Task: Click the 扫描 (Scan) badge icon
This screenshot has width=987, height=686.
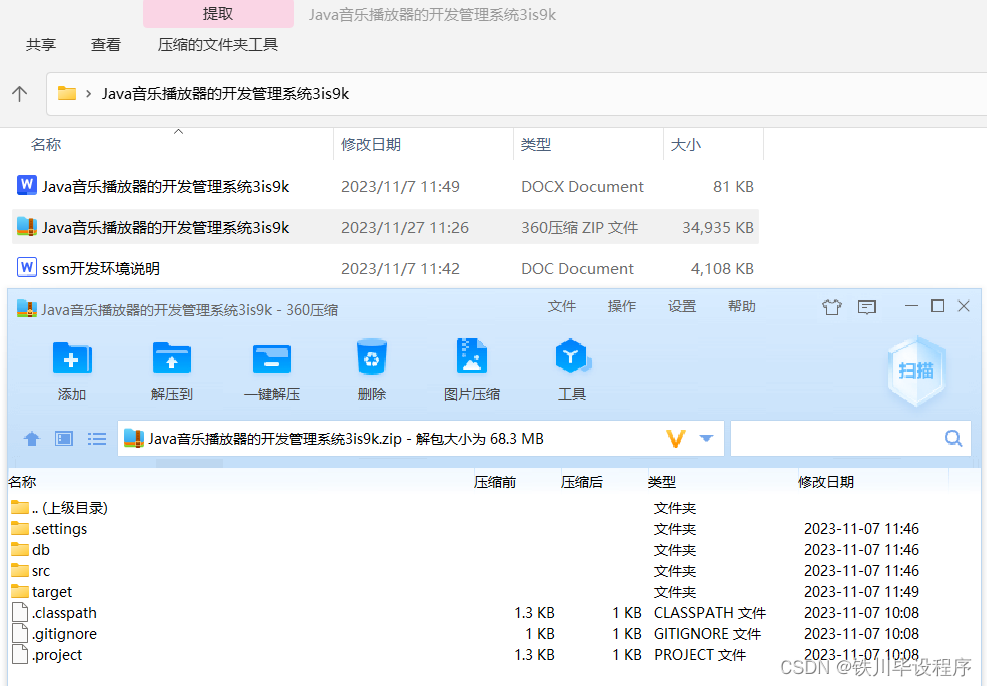Action: tap(915, 370)
